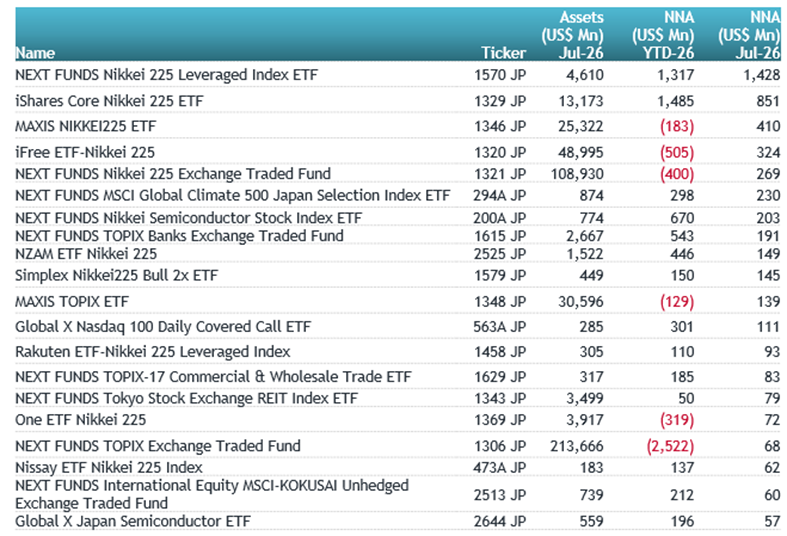This screenshot has width=787, height=536.
Task: Select NEXT FUNDS International Equity MSCI-KOKUSAI name
Action: click(x=212, y=494)
